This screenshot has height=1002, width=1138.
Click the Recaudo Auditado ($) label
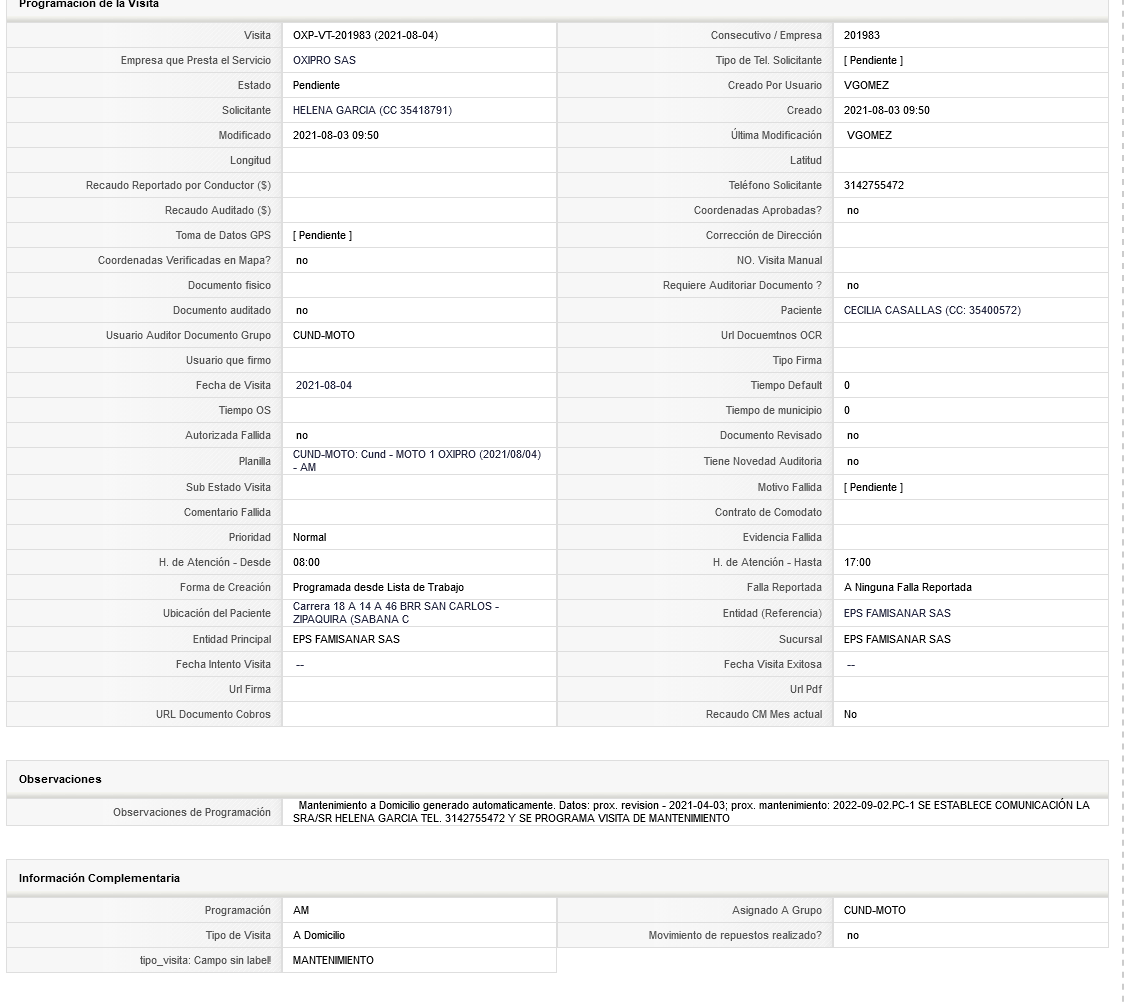coord(218,210)
